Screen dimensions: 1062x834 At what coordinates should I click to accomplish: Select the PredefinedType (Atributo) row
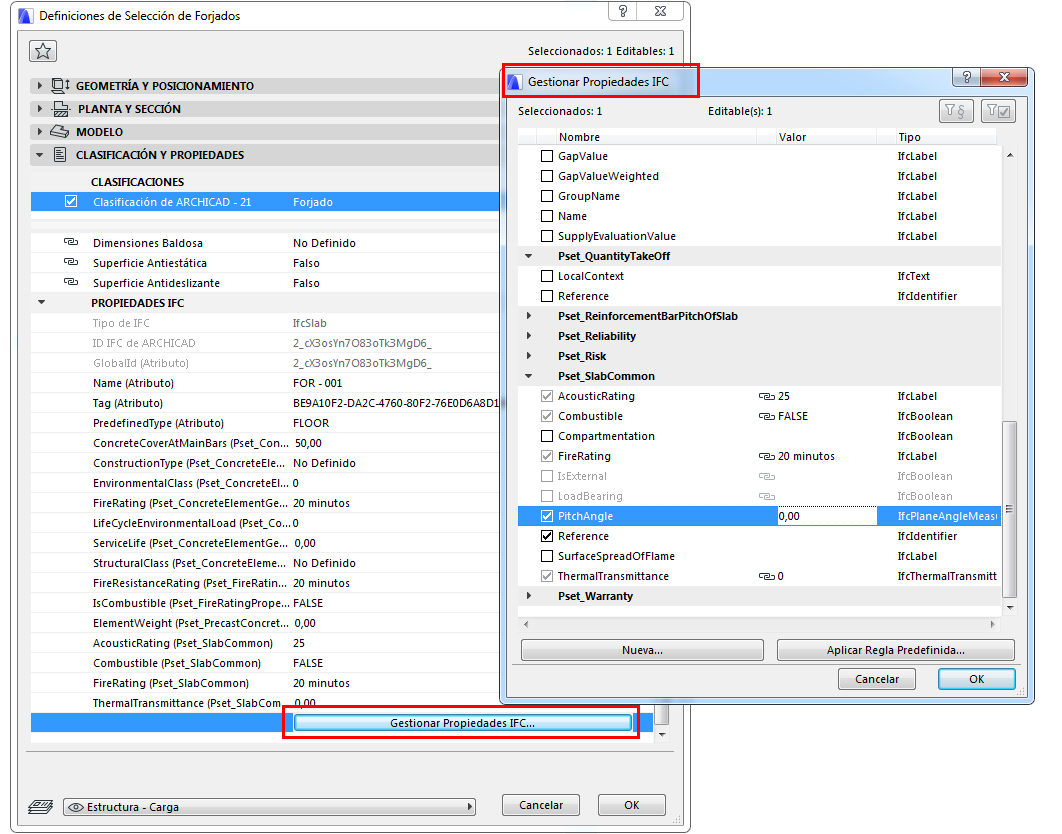tap(264, 423)
